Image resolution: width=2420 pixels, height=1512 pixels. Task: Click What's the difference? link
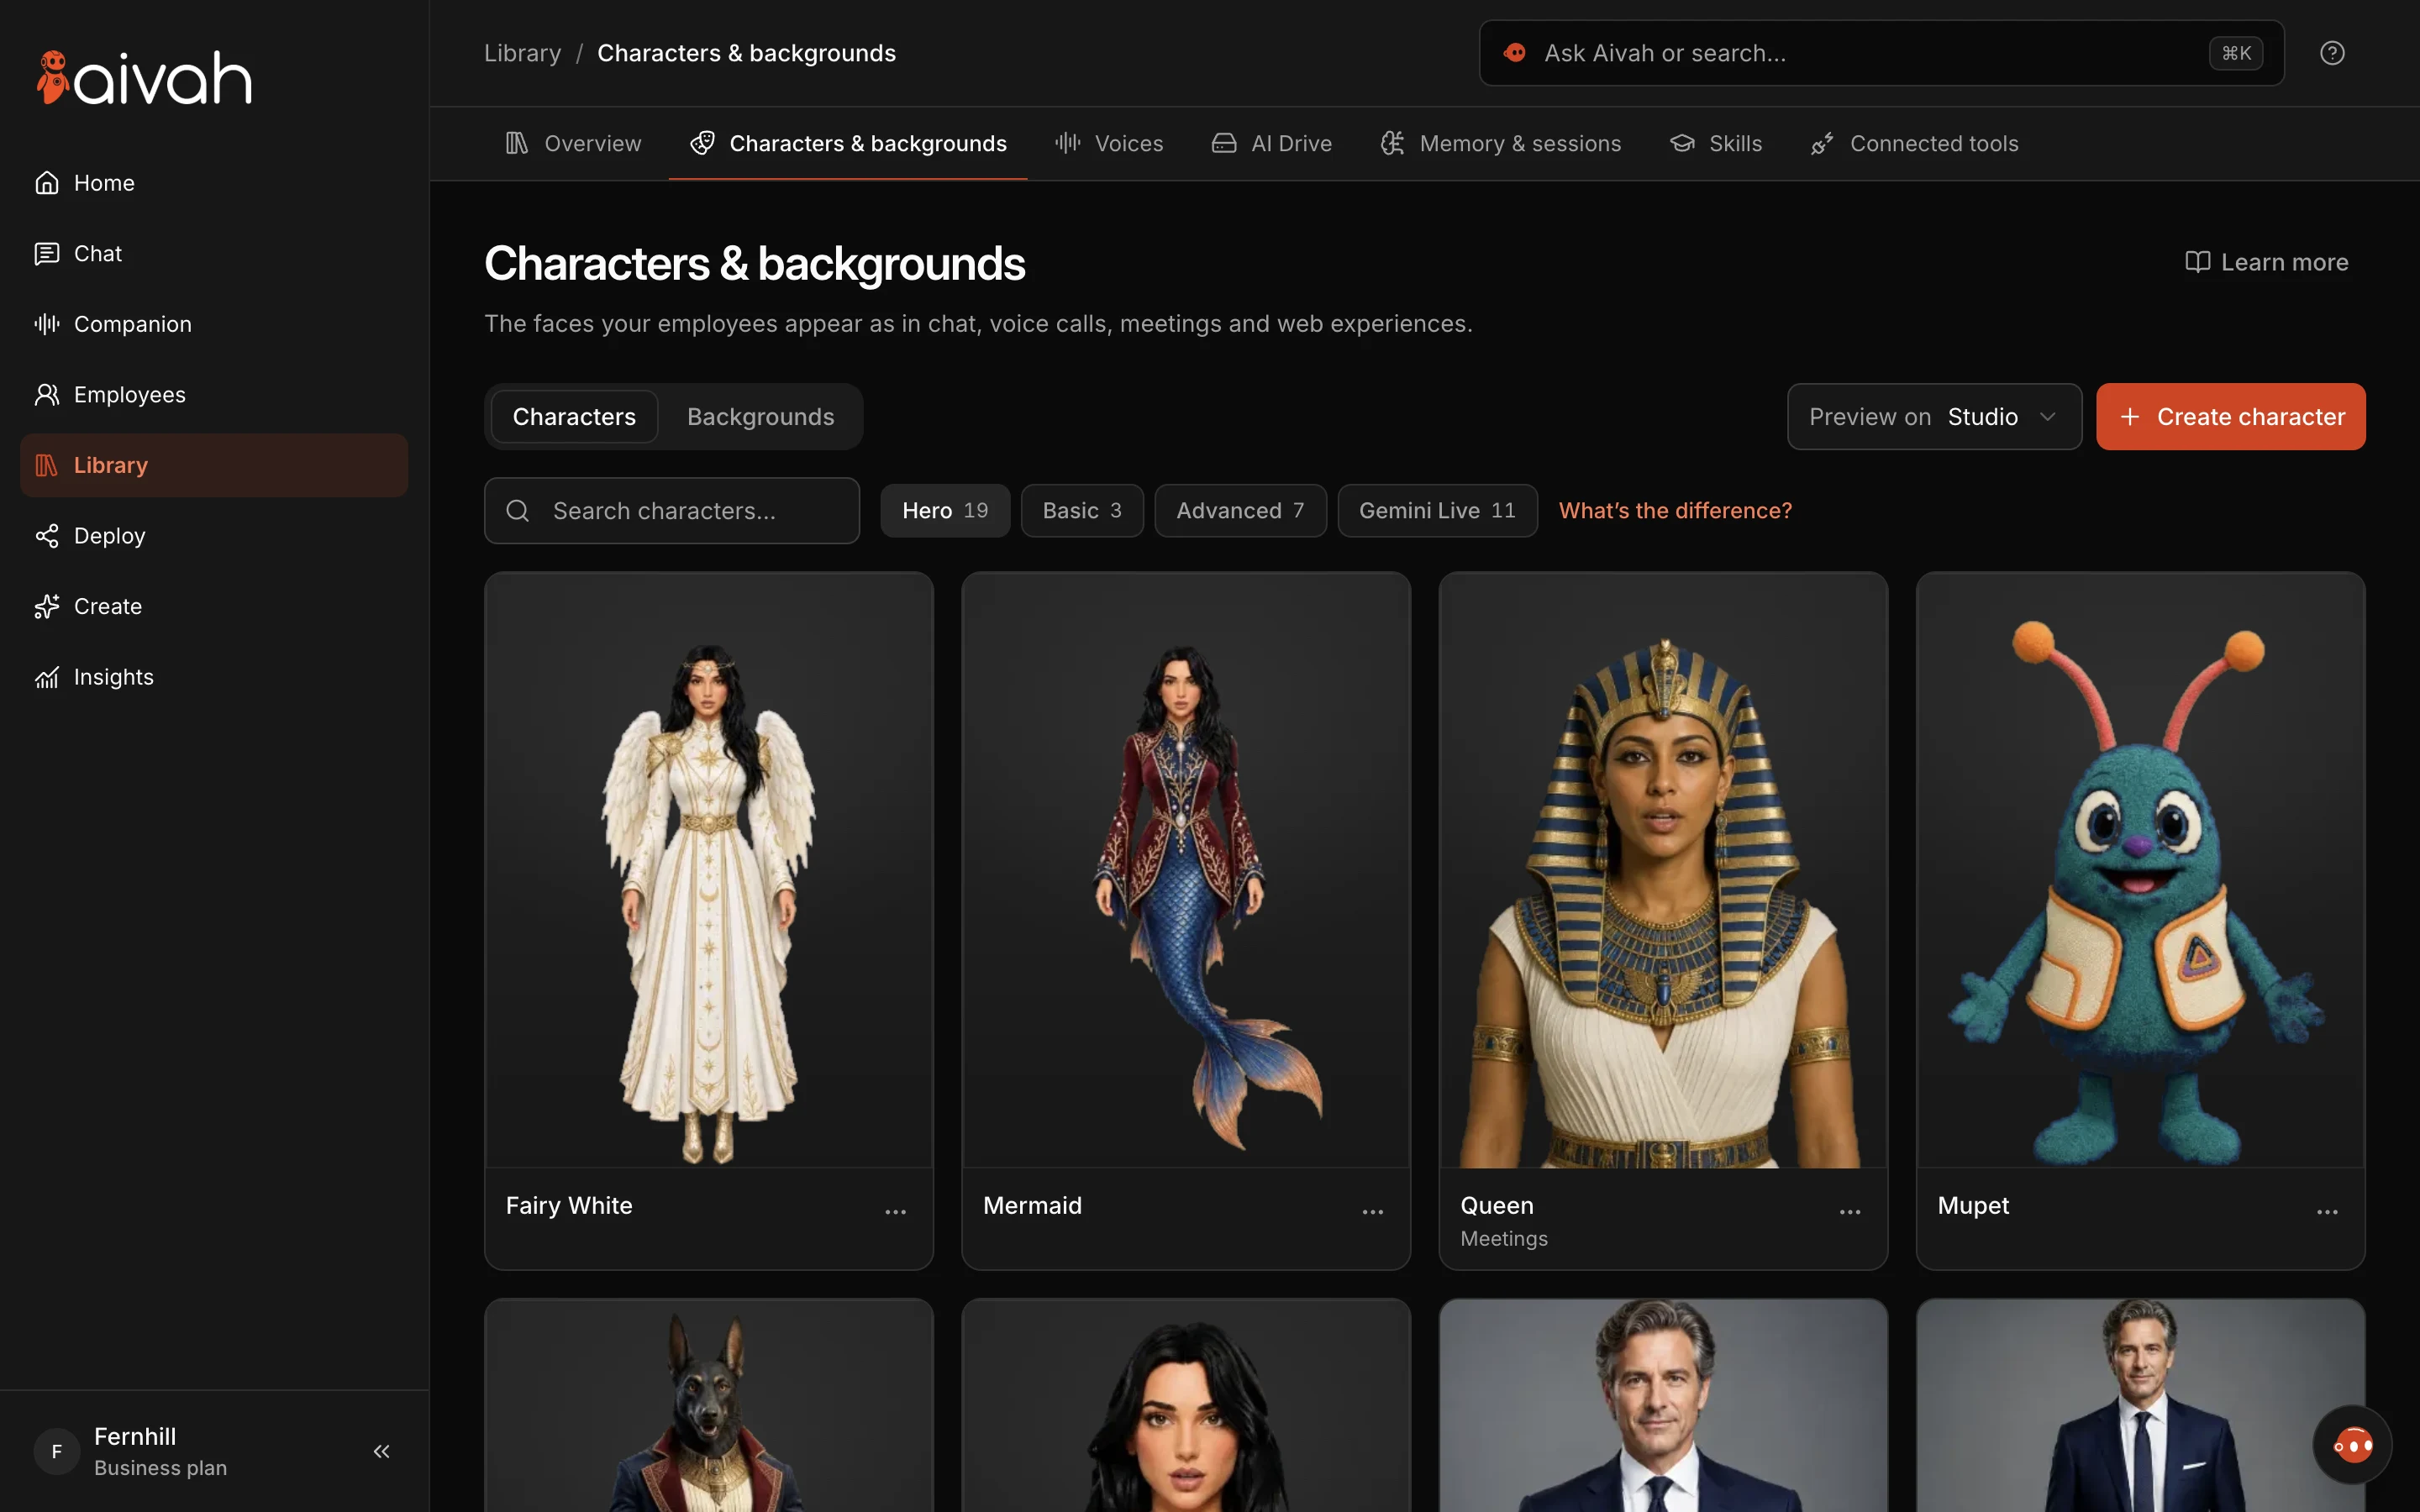click(1675, 511)
